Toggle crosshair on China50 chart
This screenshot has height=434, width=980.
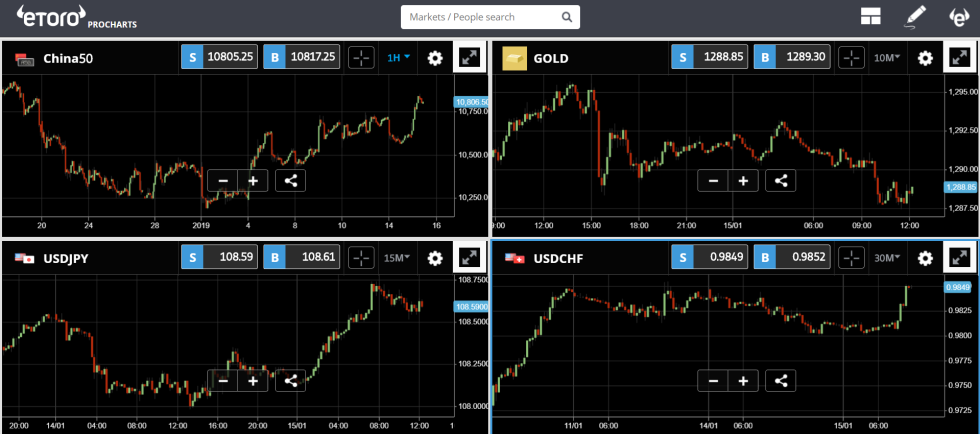[362, 58]
